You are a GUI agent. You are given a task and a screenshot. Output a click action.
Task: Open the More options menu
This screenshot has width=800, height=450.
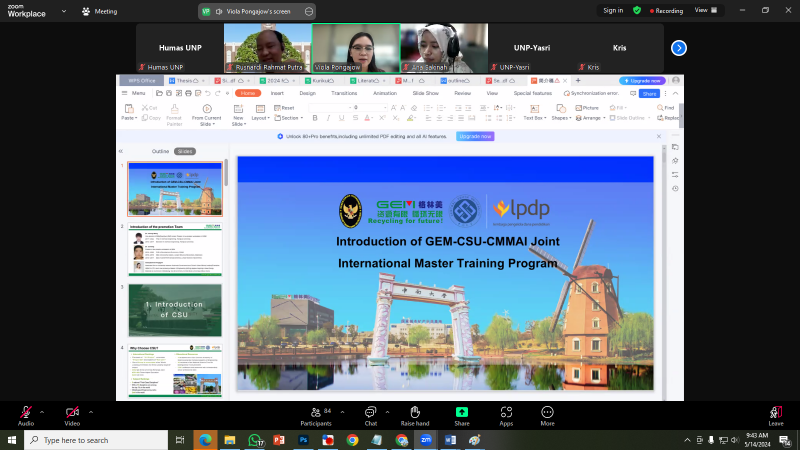(547, 416)
